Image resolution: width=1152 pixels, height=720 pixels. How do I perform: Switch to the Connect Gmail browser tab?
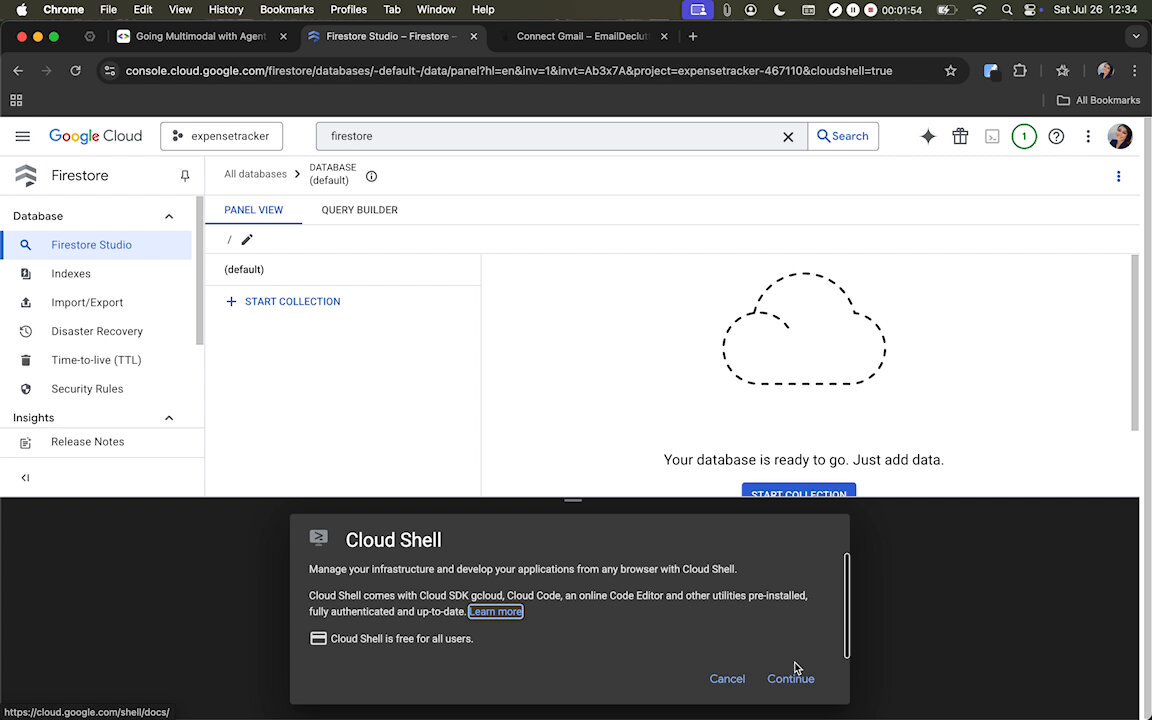tap(582, 36)
